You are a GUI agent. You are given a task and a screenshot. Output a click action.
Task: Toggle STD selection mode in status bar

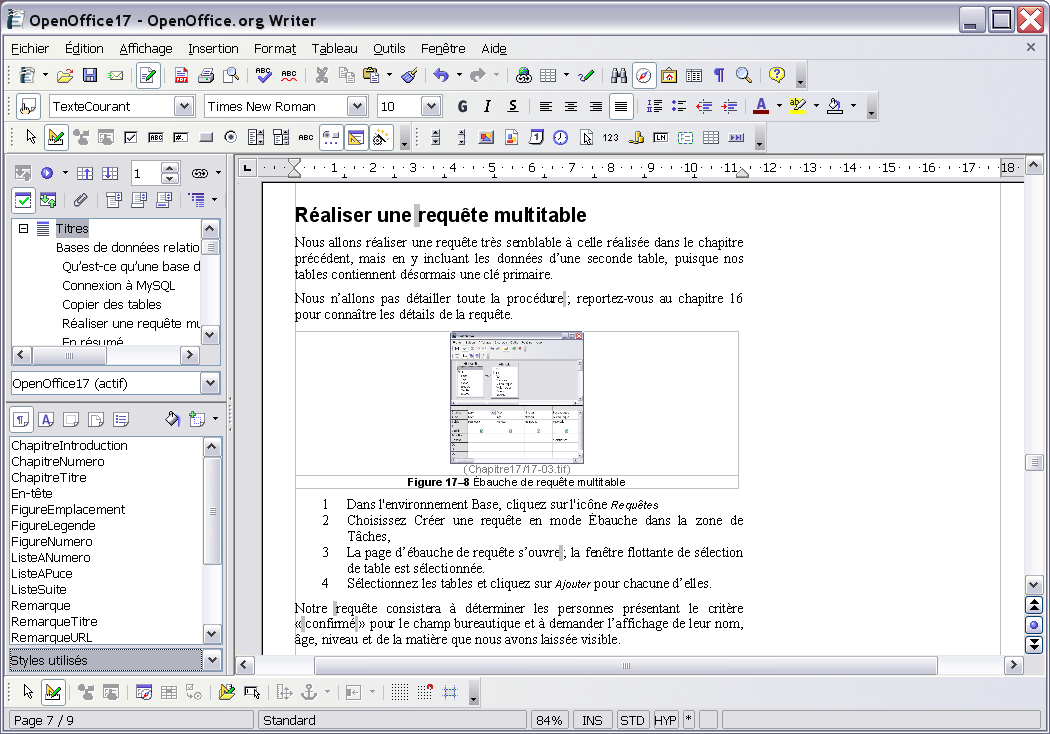coord(632,721)
